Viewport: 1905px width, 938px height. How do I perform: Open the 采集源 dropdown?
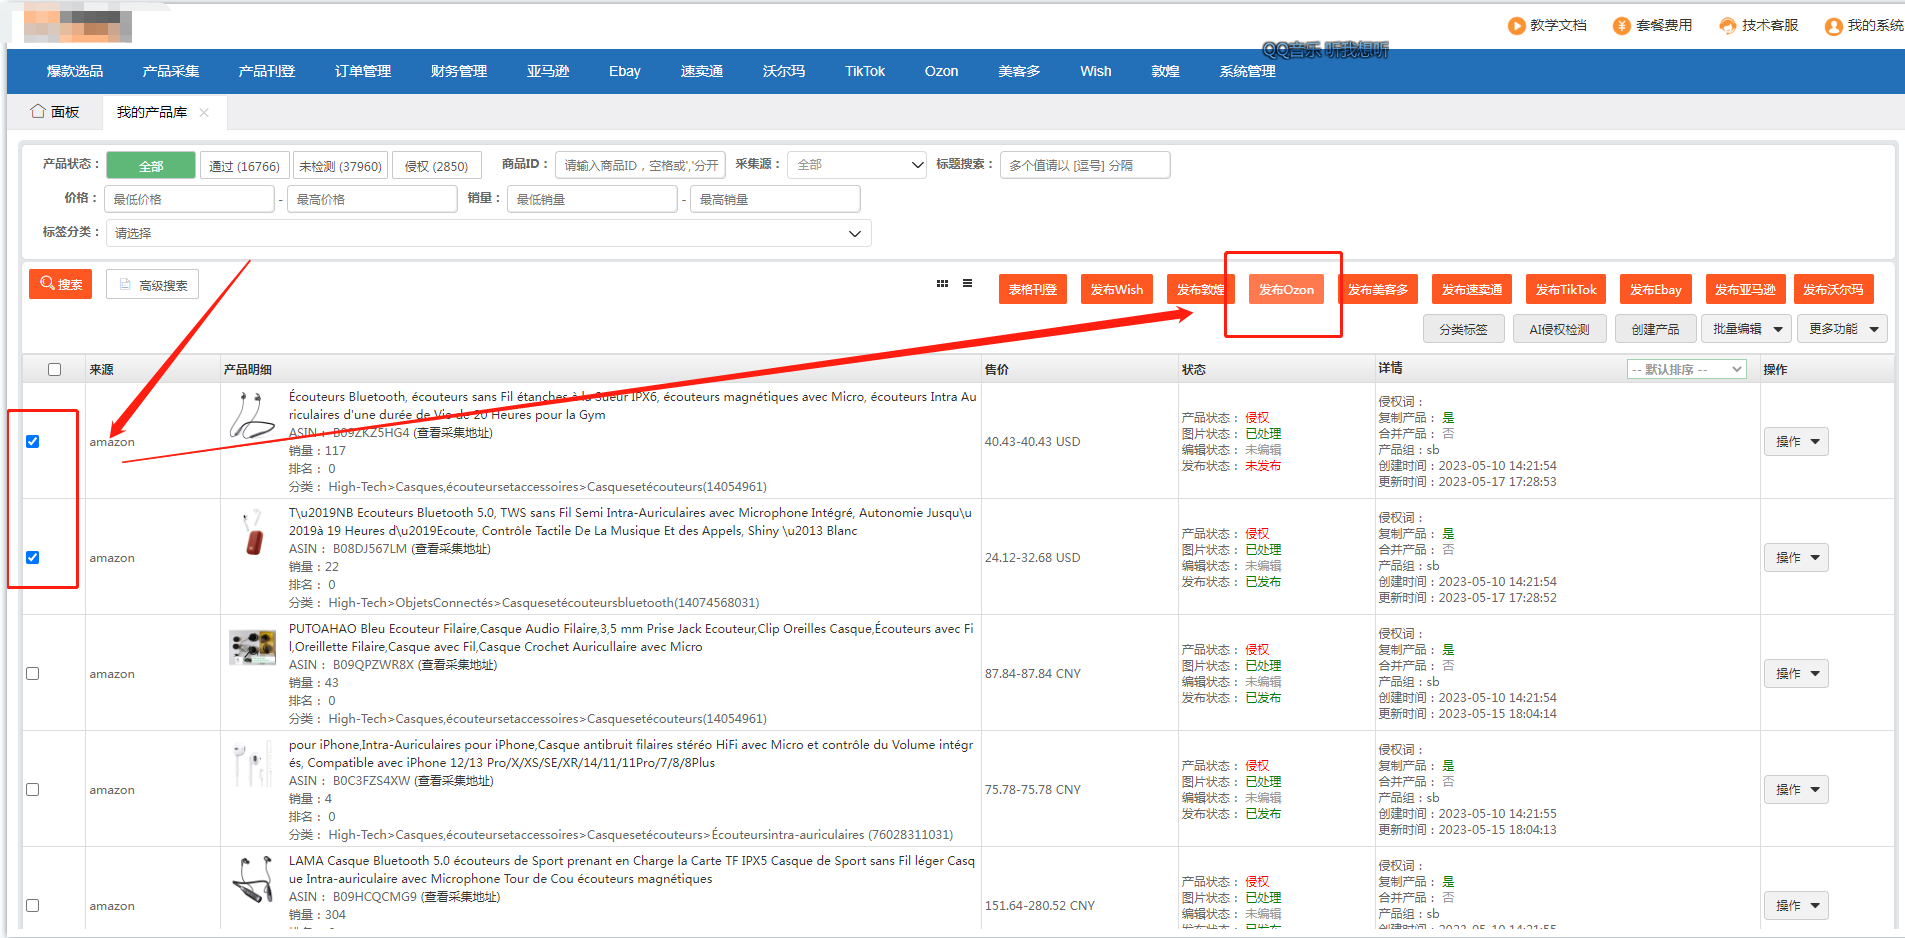(x=857, y=165)
